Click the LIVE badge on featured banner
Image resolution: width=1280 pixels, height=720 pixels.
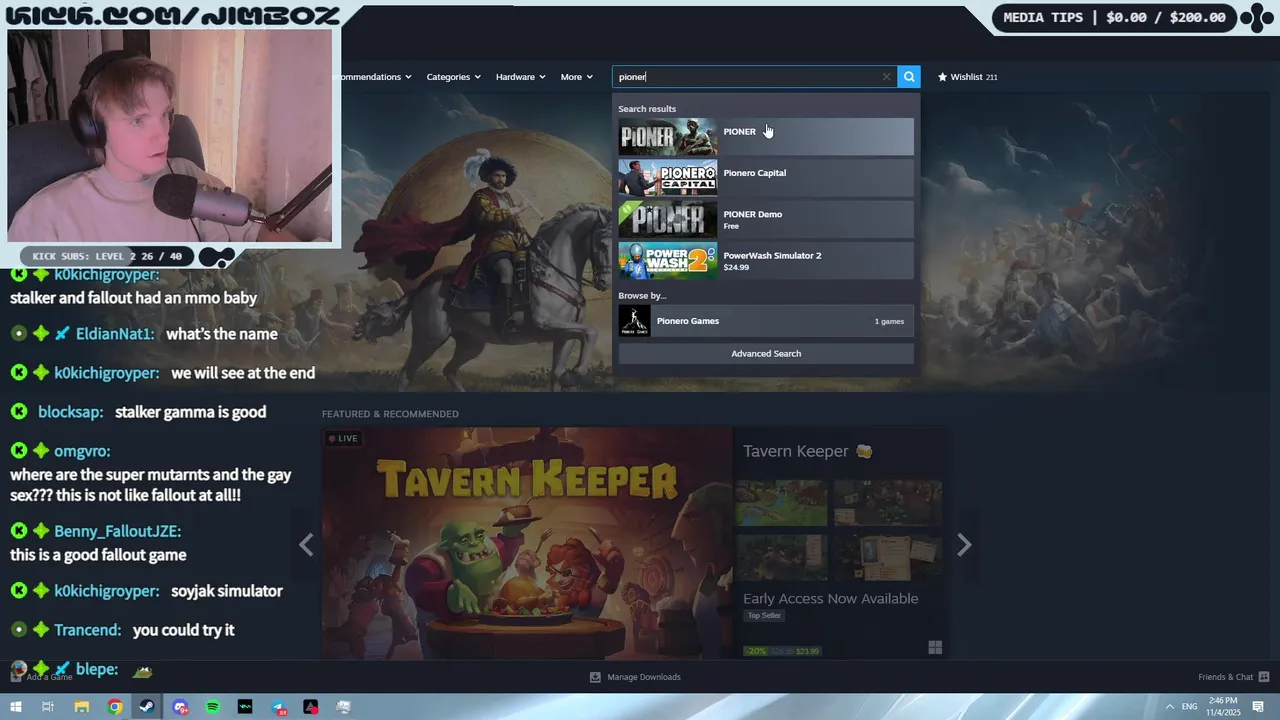coord(343,438)
